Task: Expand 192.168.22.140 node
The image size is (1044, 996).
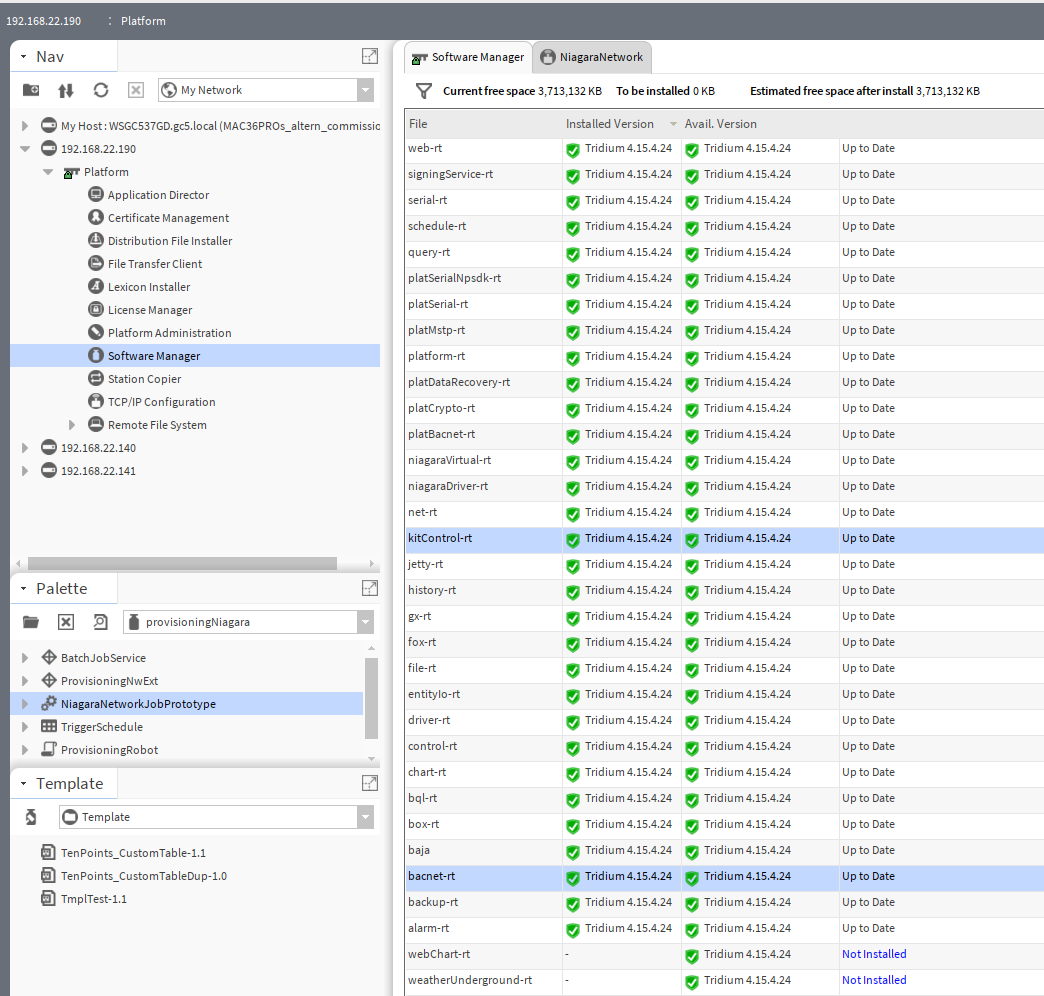Action: coord(25,448)
